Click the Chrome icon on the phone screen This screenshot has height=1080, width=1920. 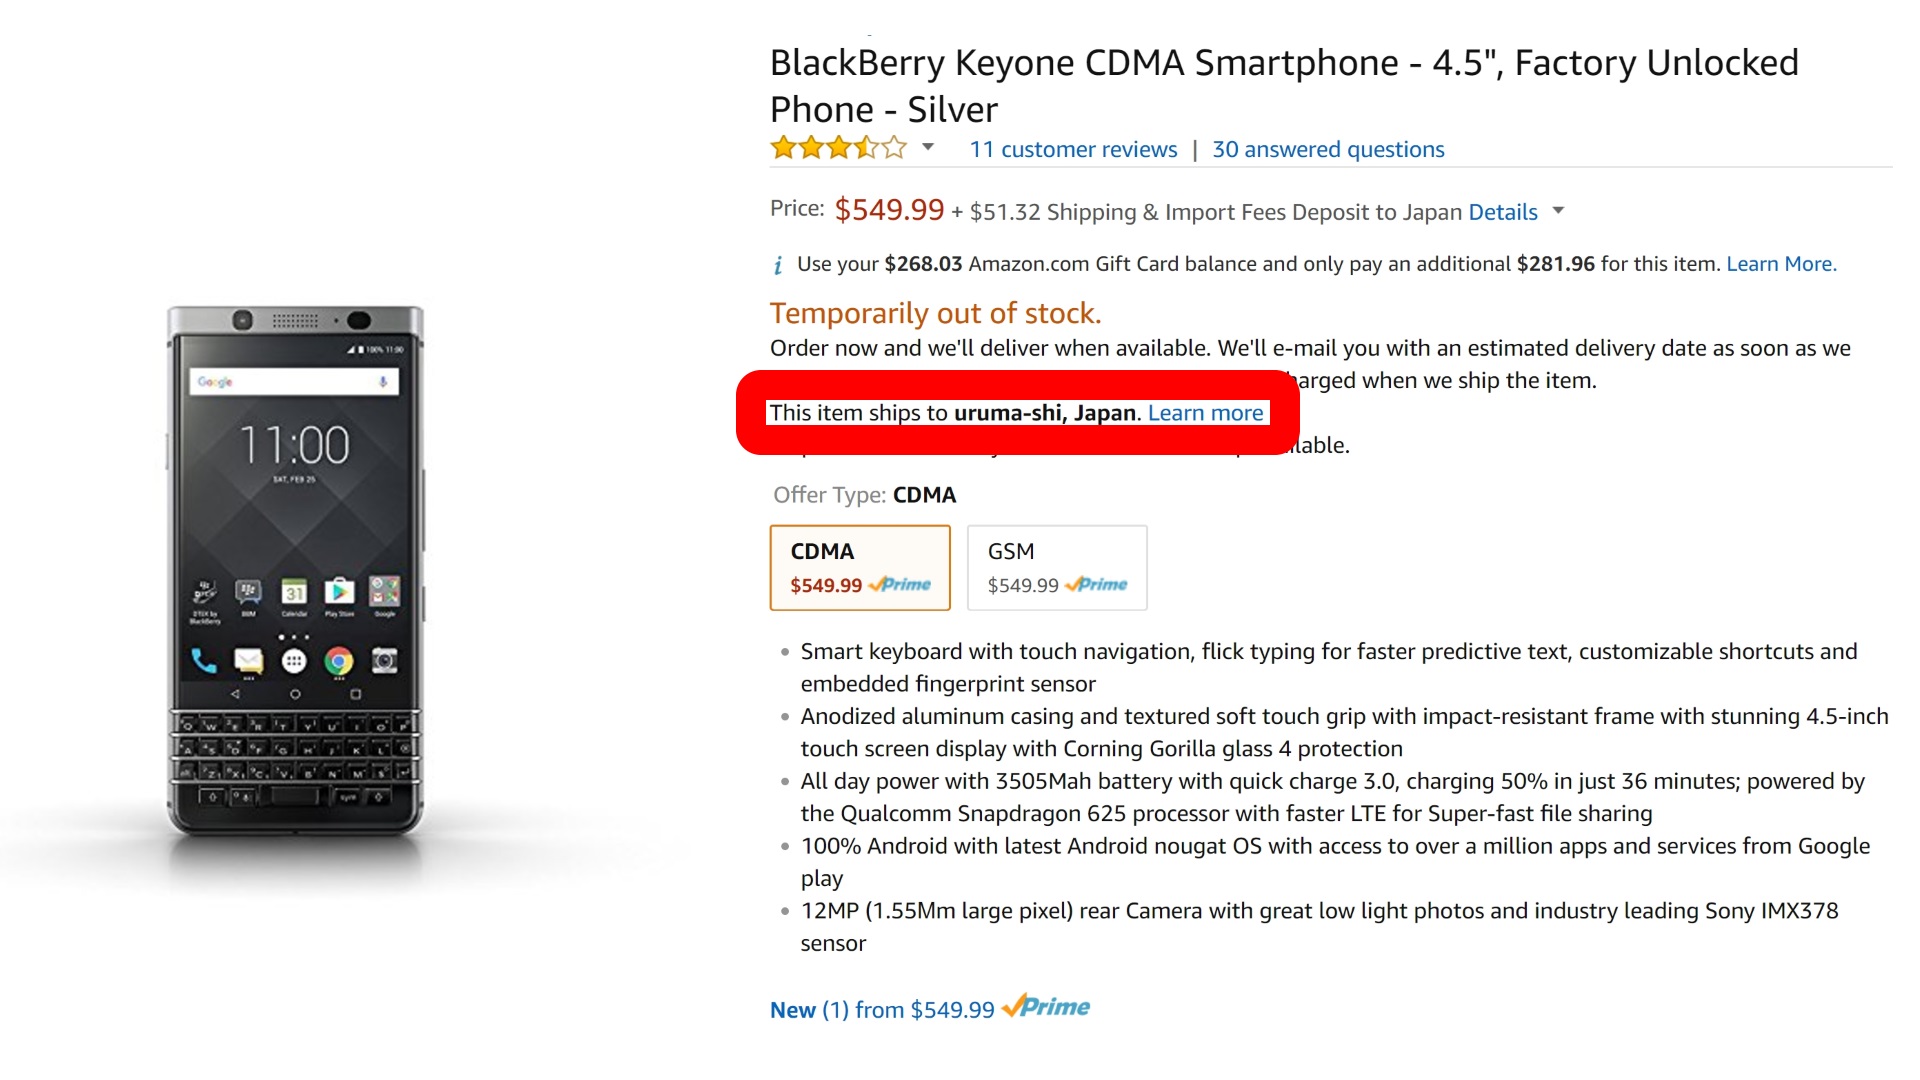click(339, 661)
